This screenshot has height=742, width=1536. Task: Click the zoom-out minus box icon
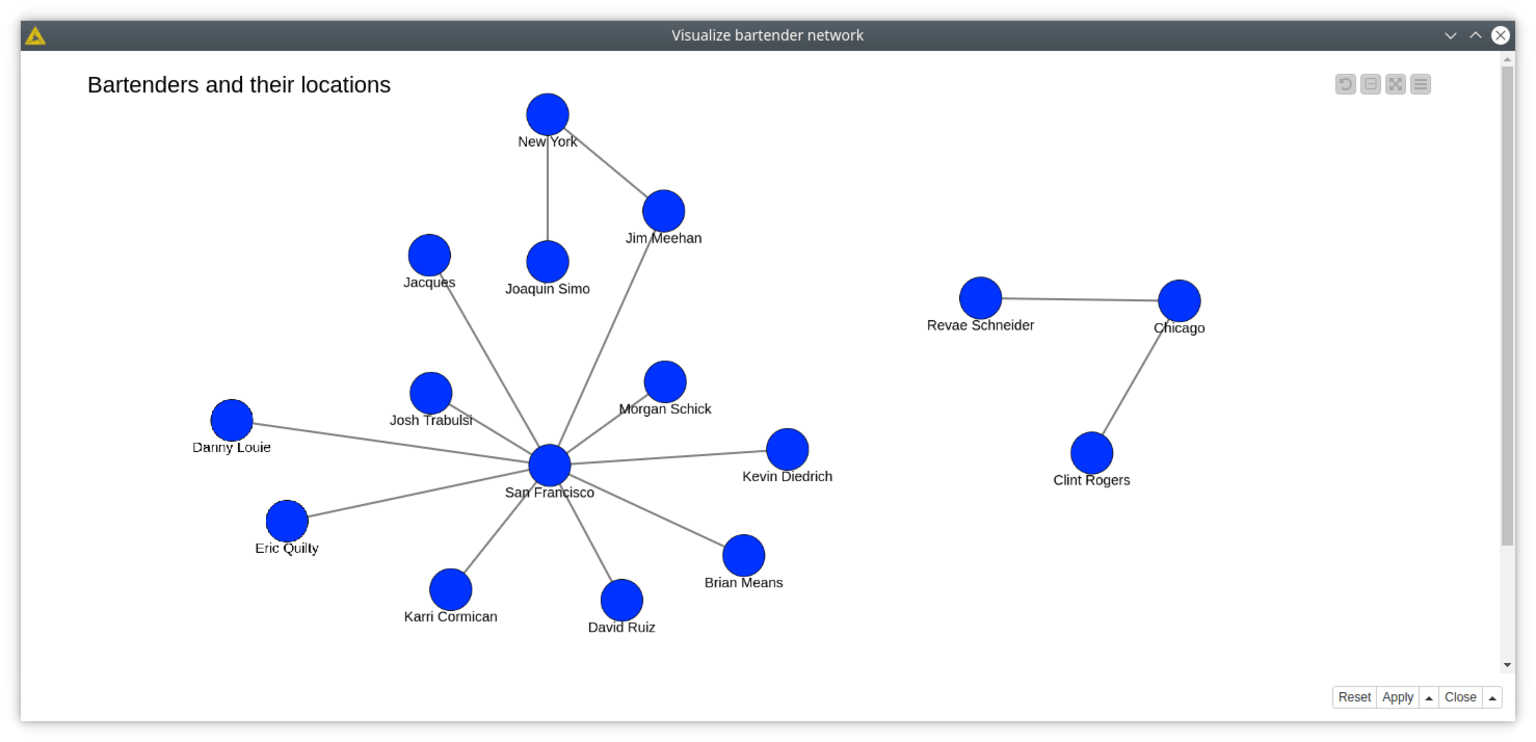click(x=1371, y=84)
